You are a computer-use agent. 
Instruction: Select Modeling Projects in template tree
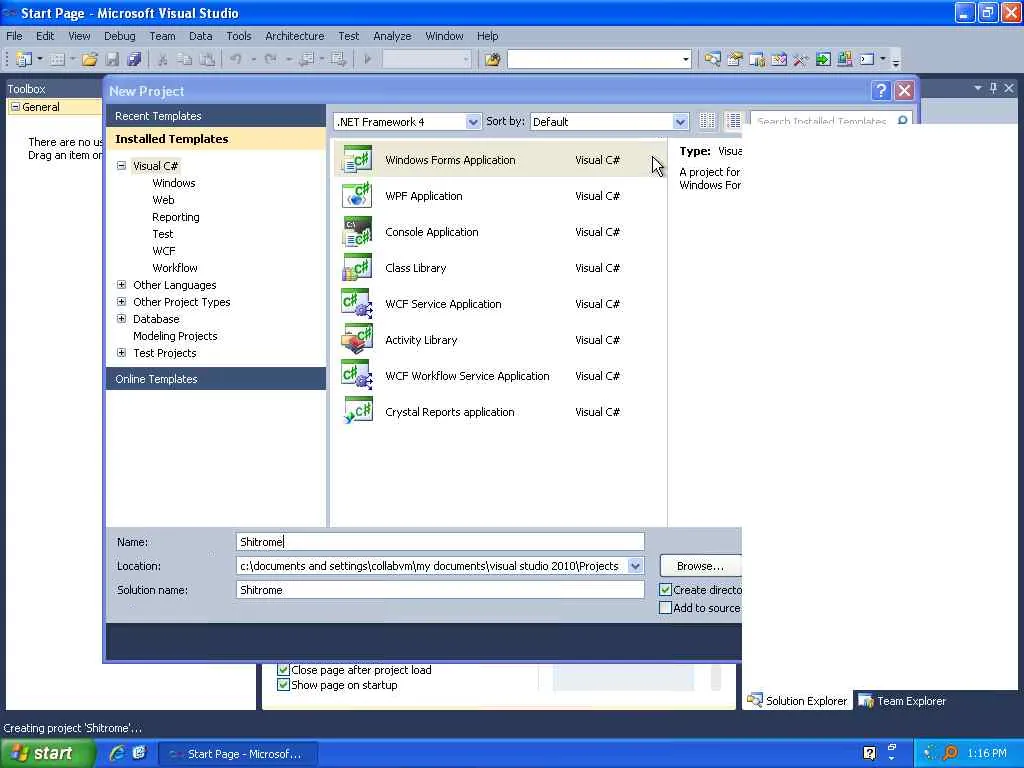tap(175, 336)
